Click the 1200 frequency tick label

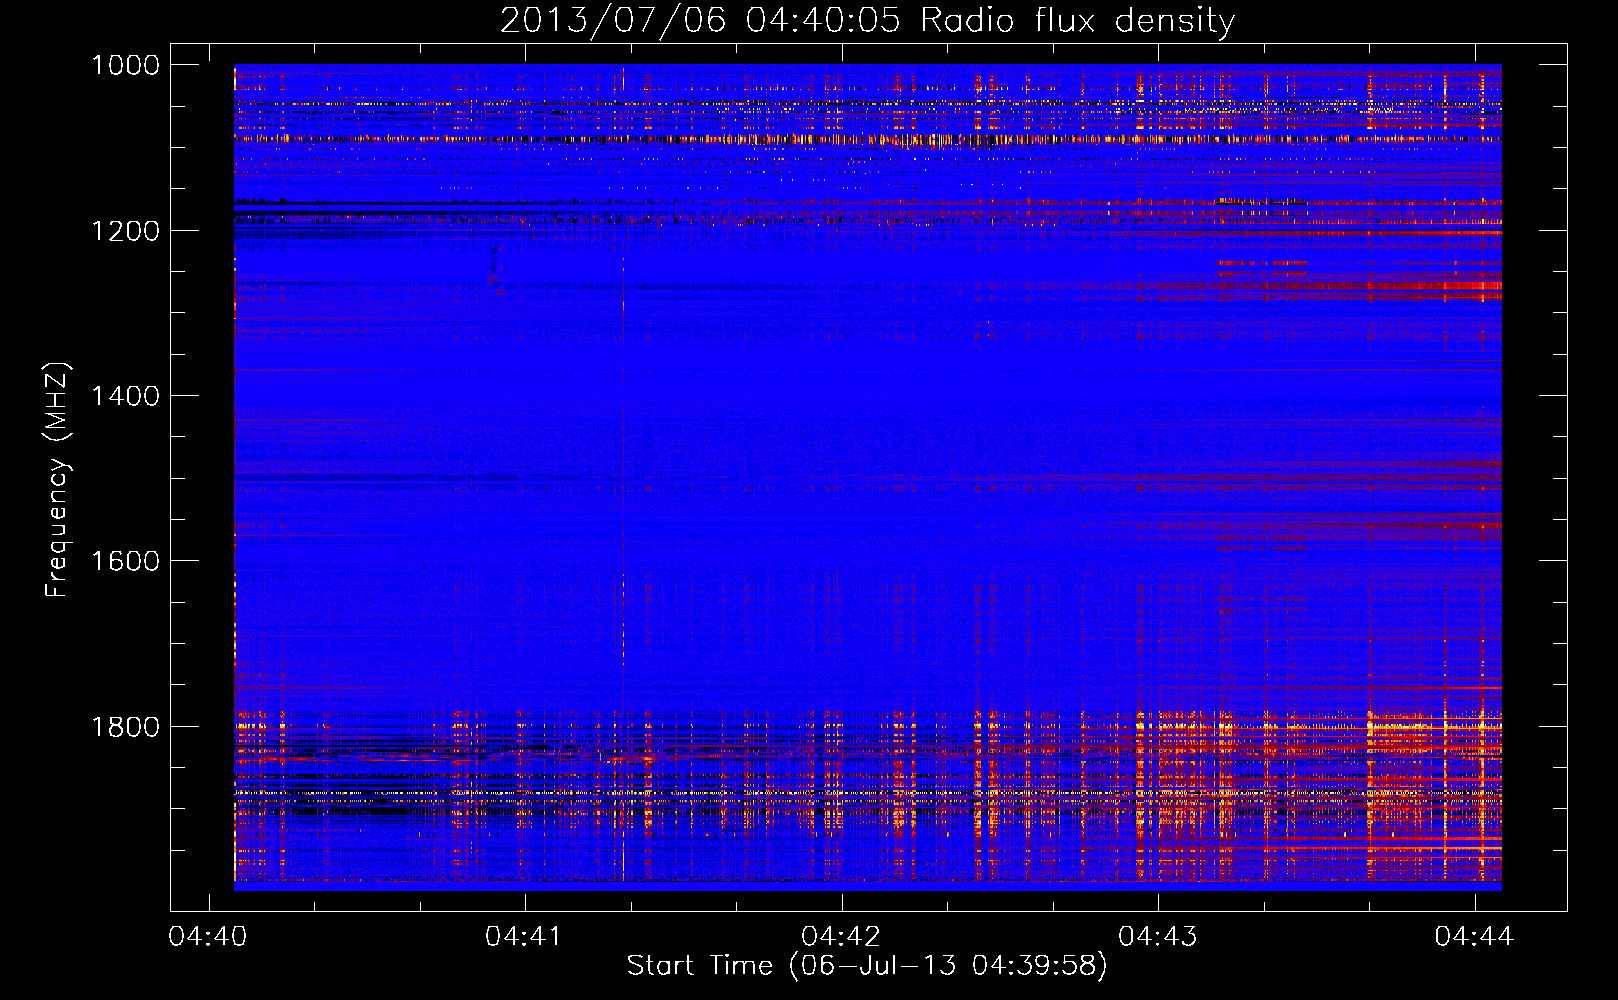pos(125,231)
